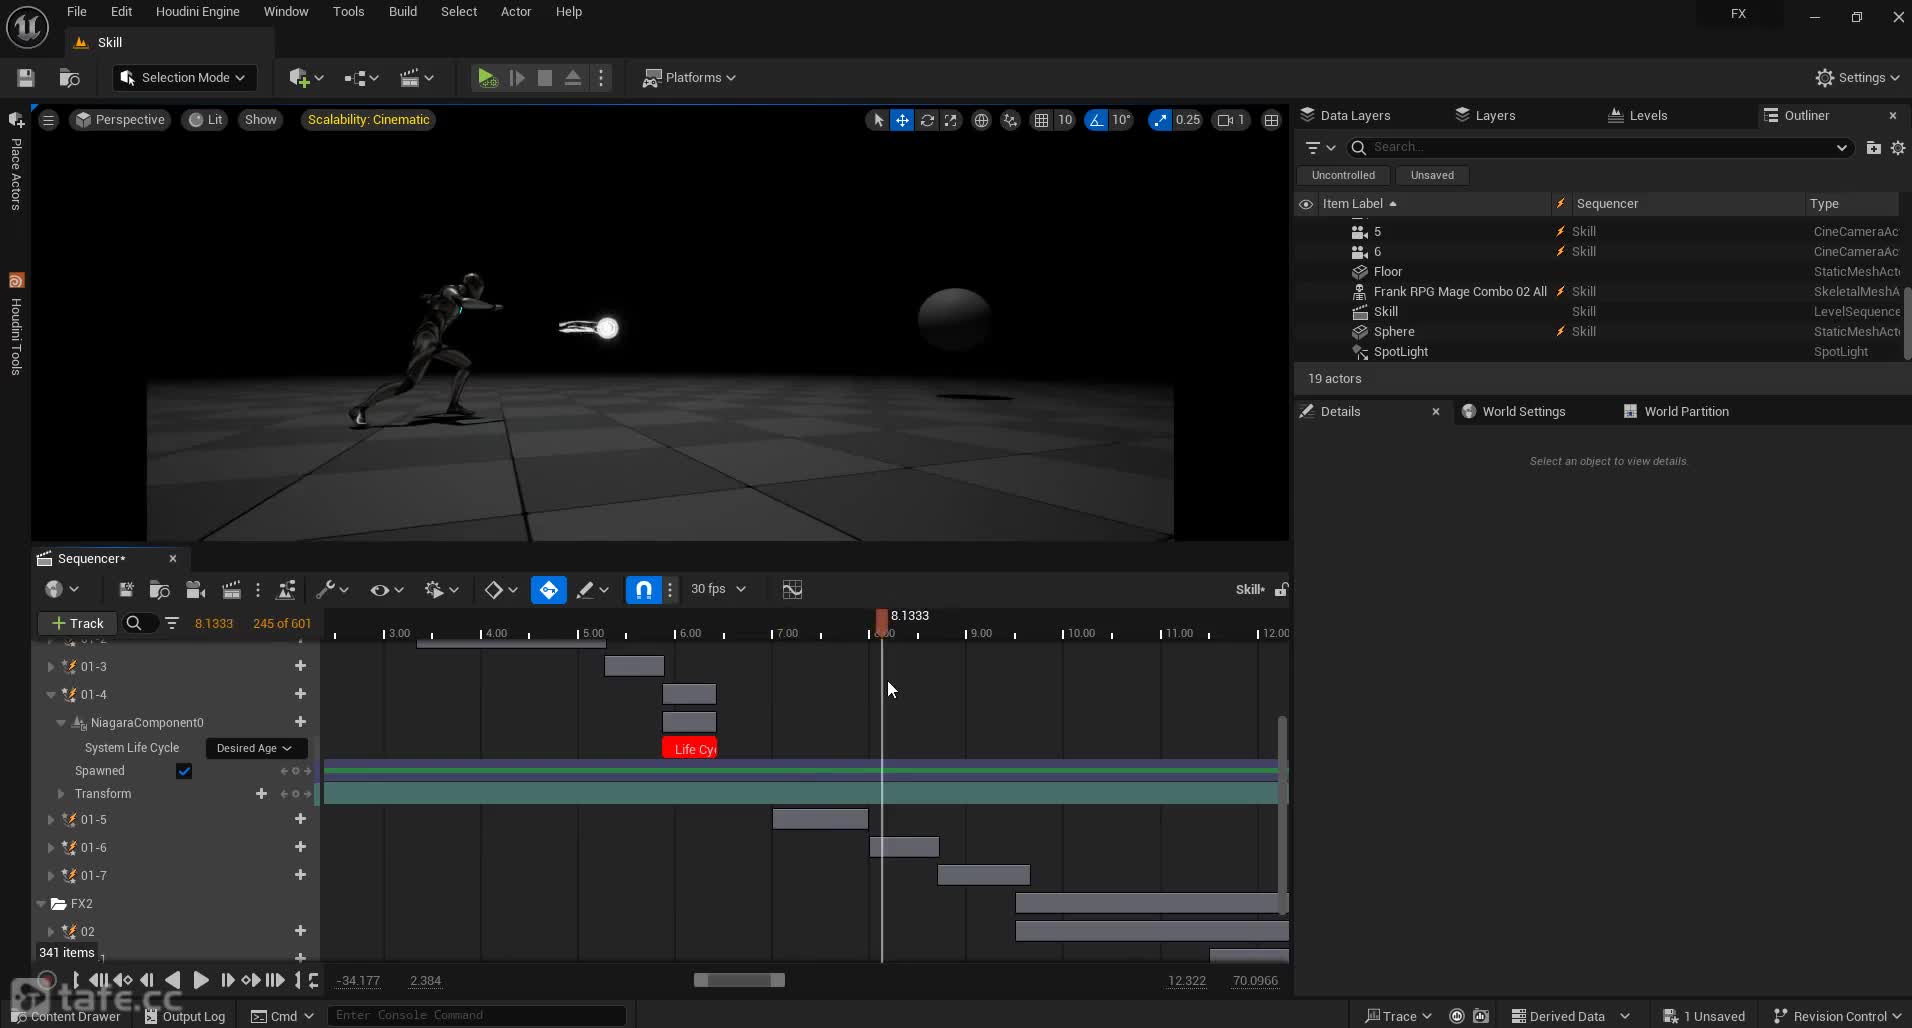Viewport: 1912px width, 1028px height.
Task: Toggle sequencer snapping magnet
Action: 644,590
